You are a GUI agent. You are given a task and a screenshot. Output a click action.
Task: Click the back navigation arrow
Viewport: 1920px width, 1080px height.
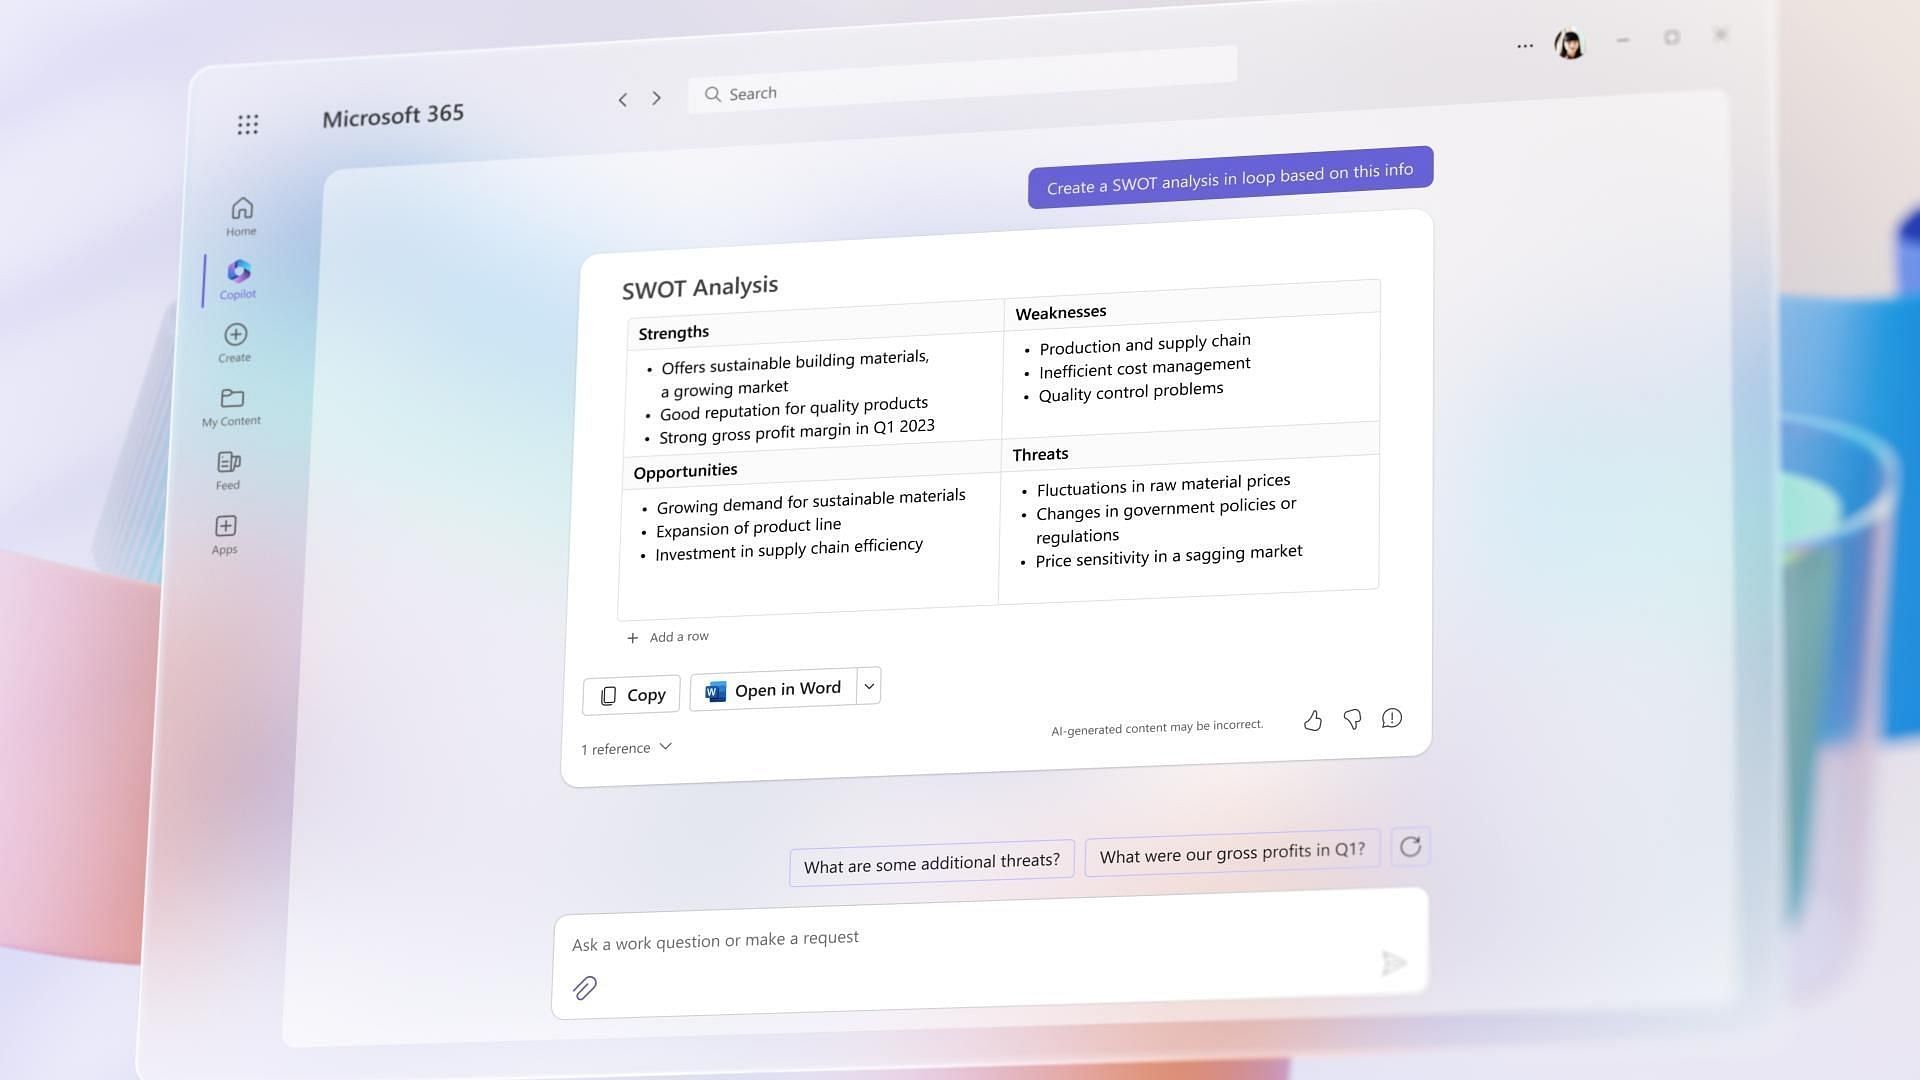[620, 99]
